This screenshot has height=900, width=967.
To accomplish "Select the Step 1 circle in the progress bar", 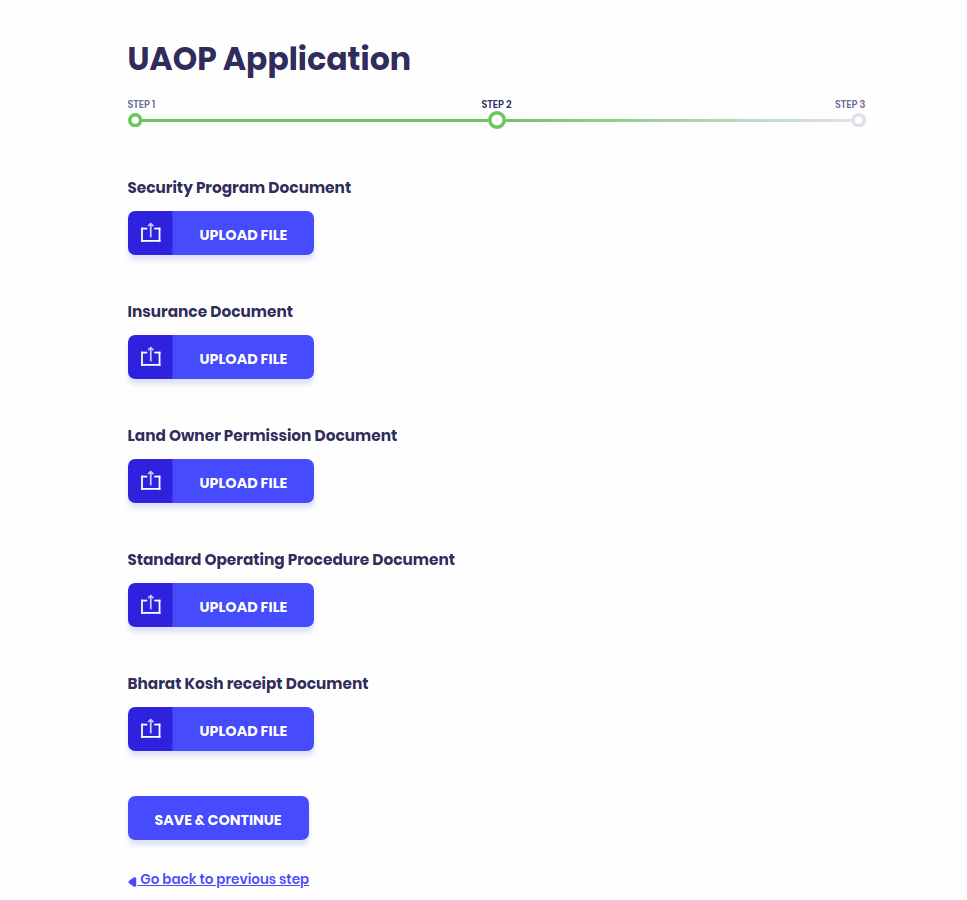I will point(135,120).
